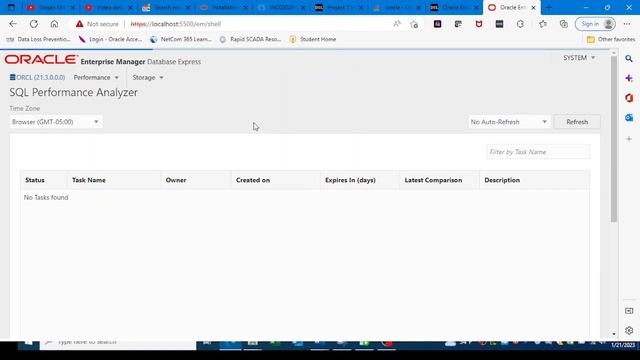Click the taskbar date in system tray
Viewport: 640px width, 360px height.
[623, 345]
